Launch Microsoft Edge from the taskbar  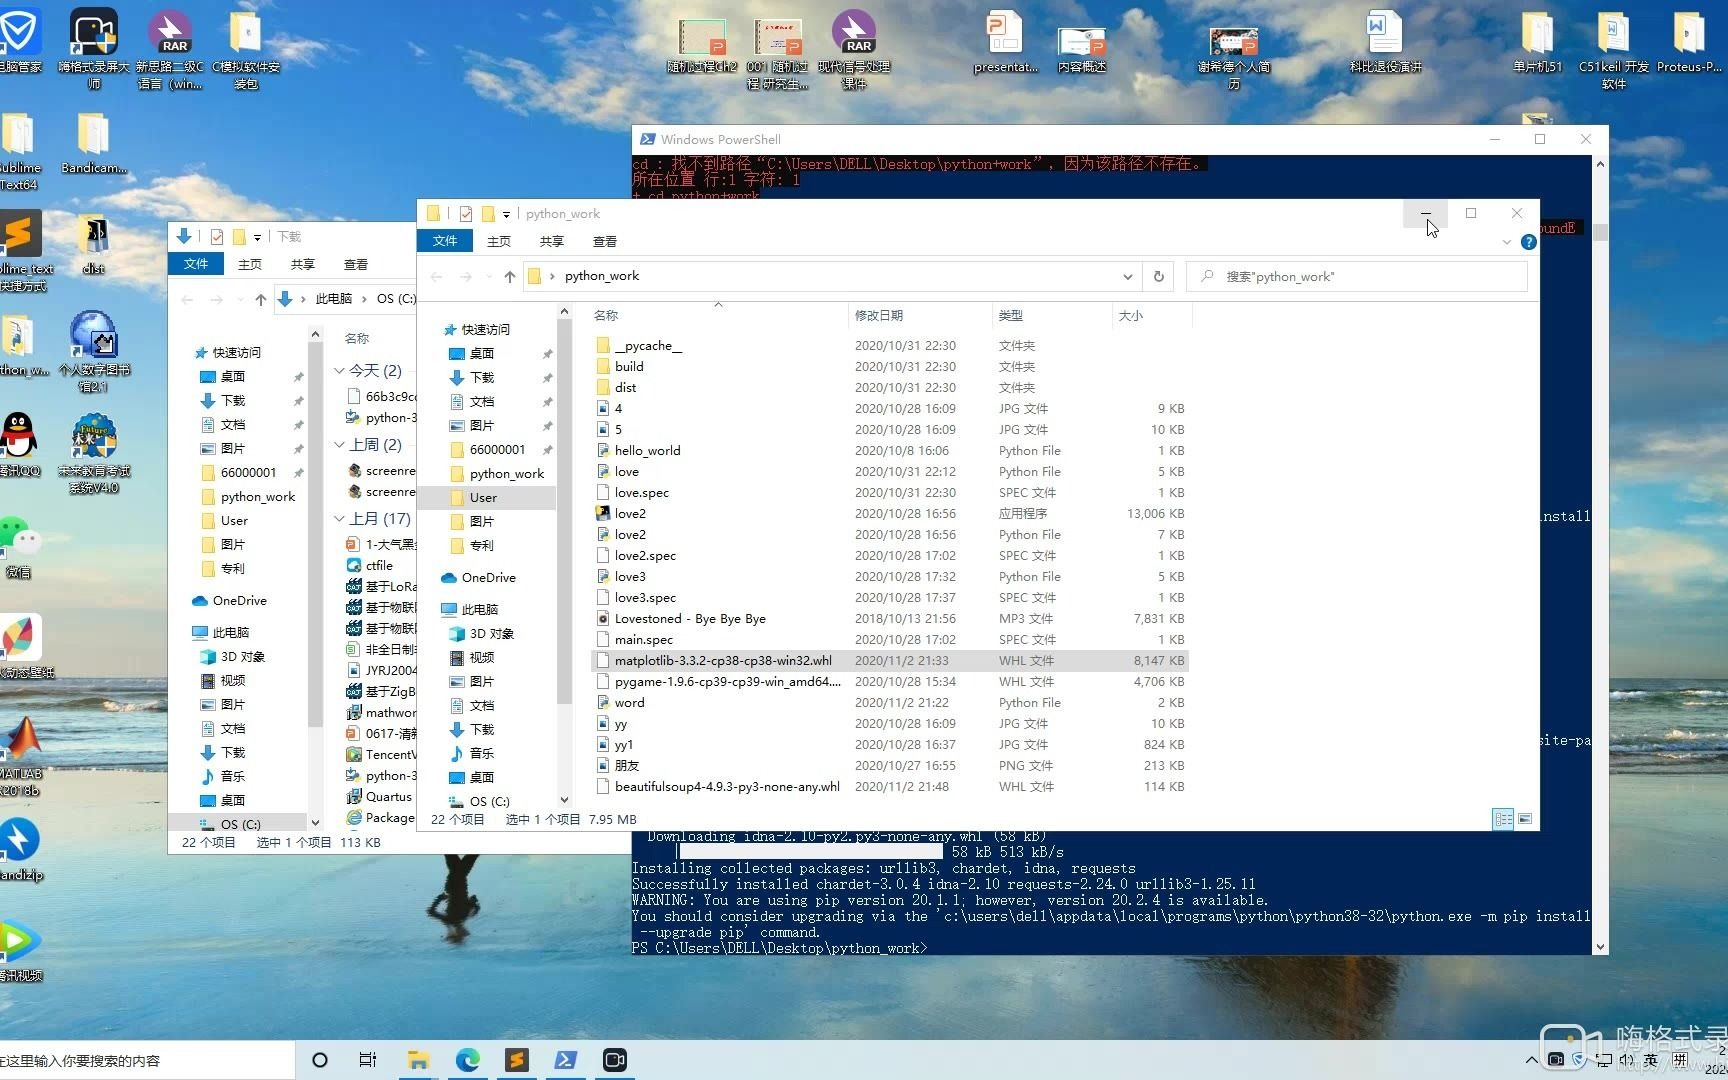coord(467,1060)
